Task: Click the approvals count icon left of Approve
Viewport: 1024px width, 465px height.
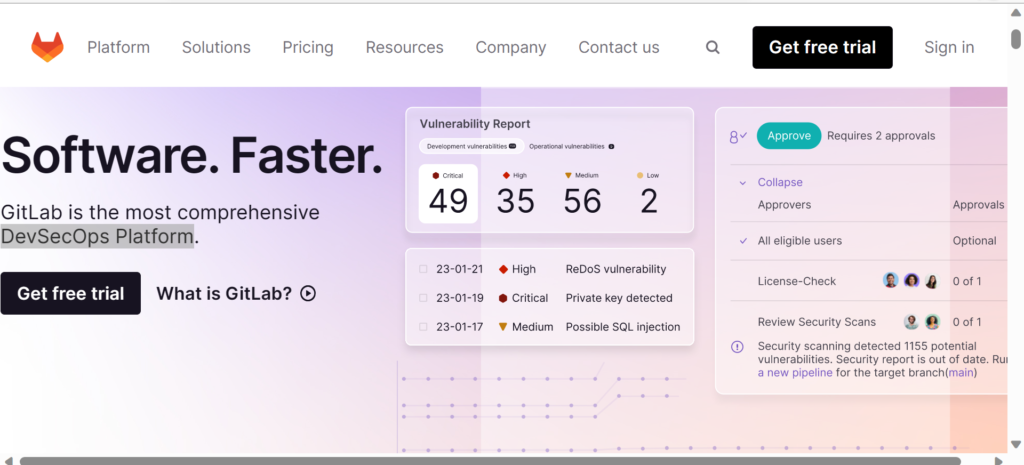Action: (x=738, y=136)
